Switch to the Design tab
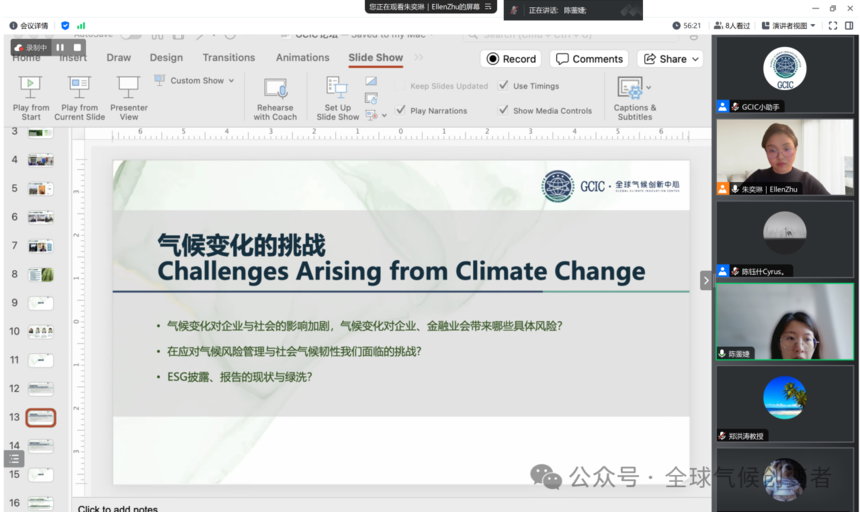 point(166,58)
